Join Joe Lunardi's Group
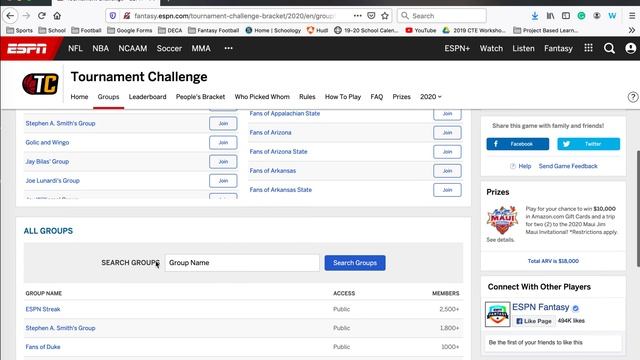The width and height of the screenshot is (640, 360). pyautogui.click(x=223, y=180)
